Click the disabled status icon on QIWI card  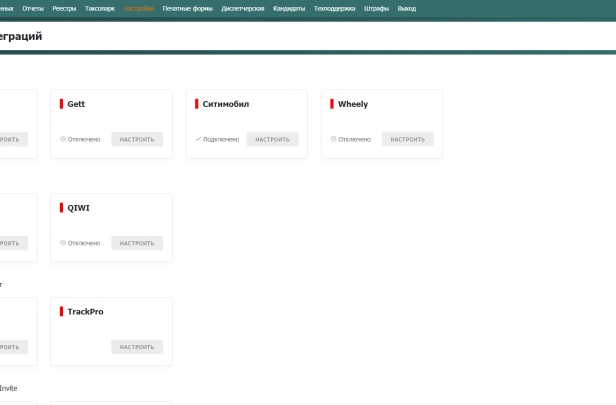(x=63, y=243)
